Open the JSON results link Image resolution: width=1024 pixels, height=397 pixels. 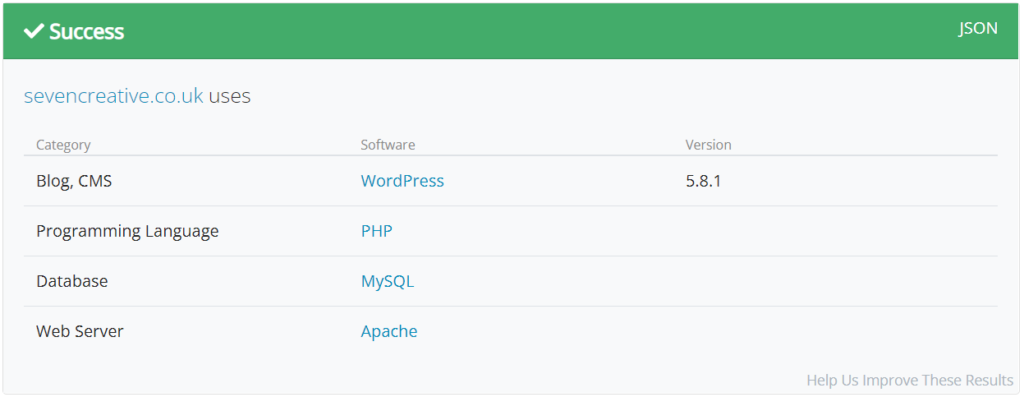[978, 29]
